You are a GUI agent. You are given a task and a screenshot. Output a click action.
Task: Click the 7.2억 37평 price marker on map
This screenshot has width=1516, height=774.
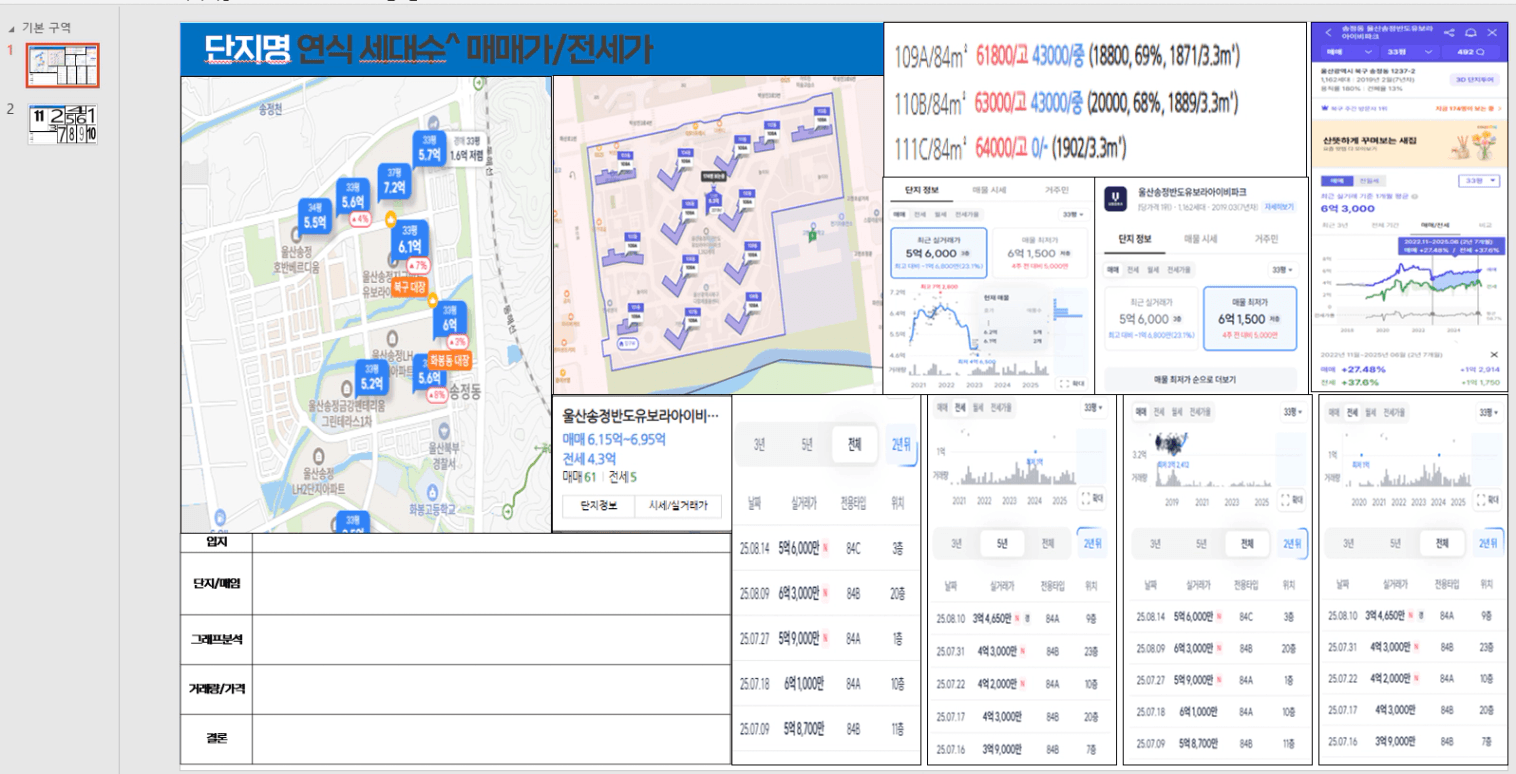coord(395,181)
